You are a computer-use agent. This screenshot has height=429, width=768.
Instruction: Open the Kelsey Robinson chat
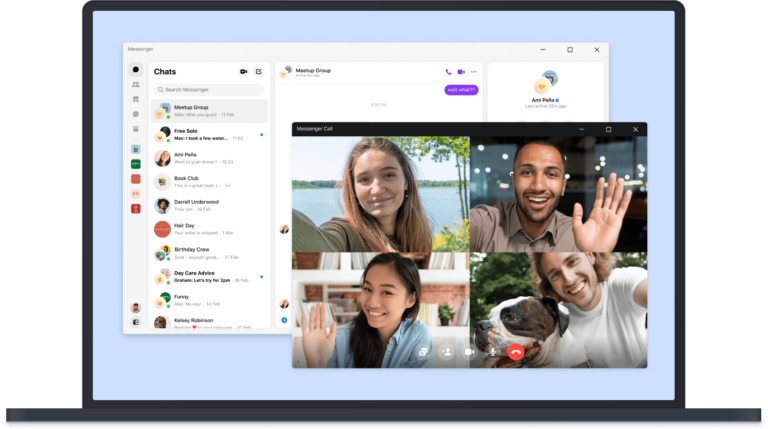pos(209,321)
